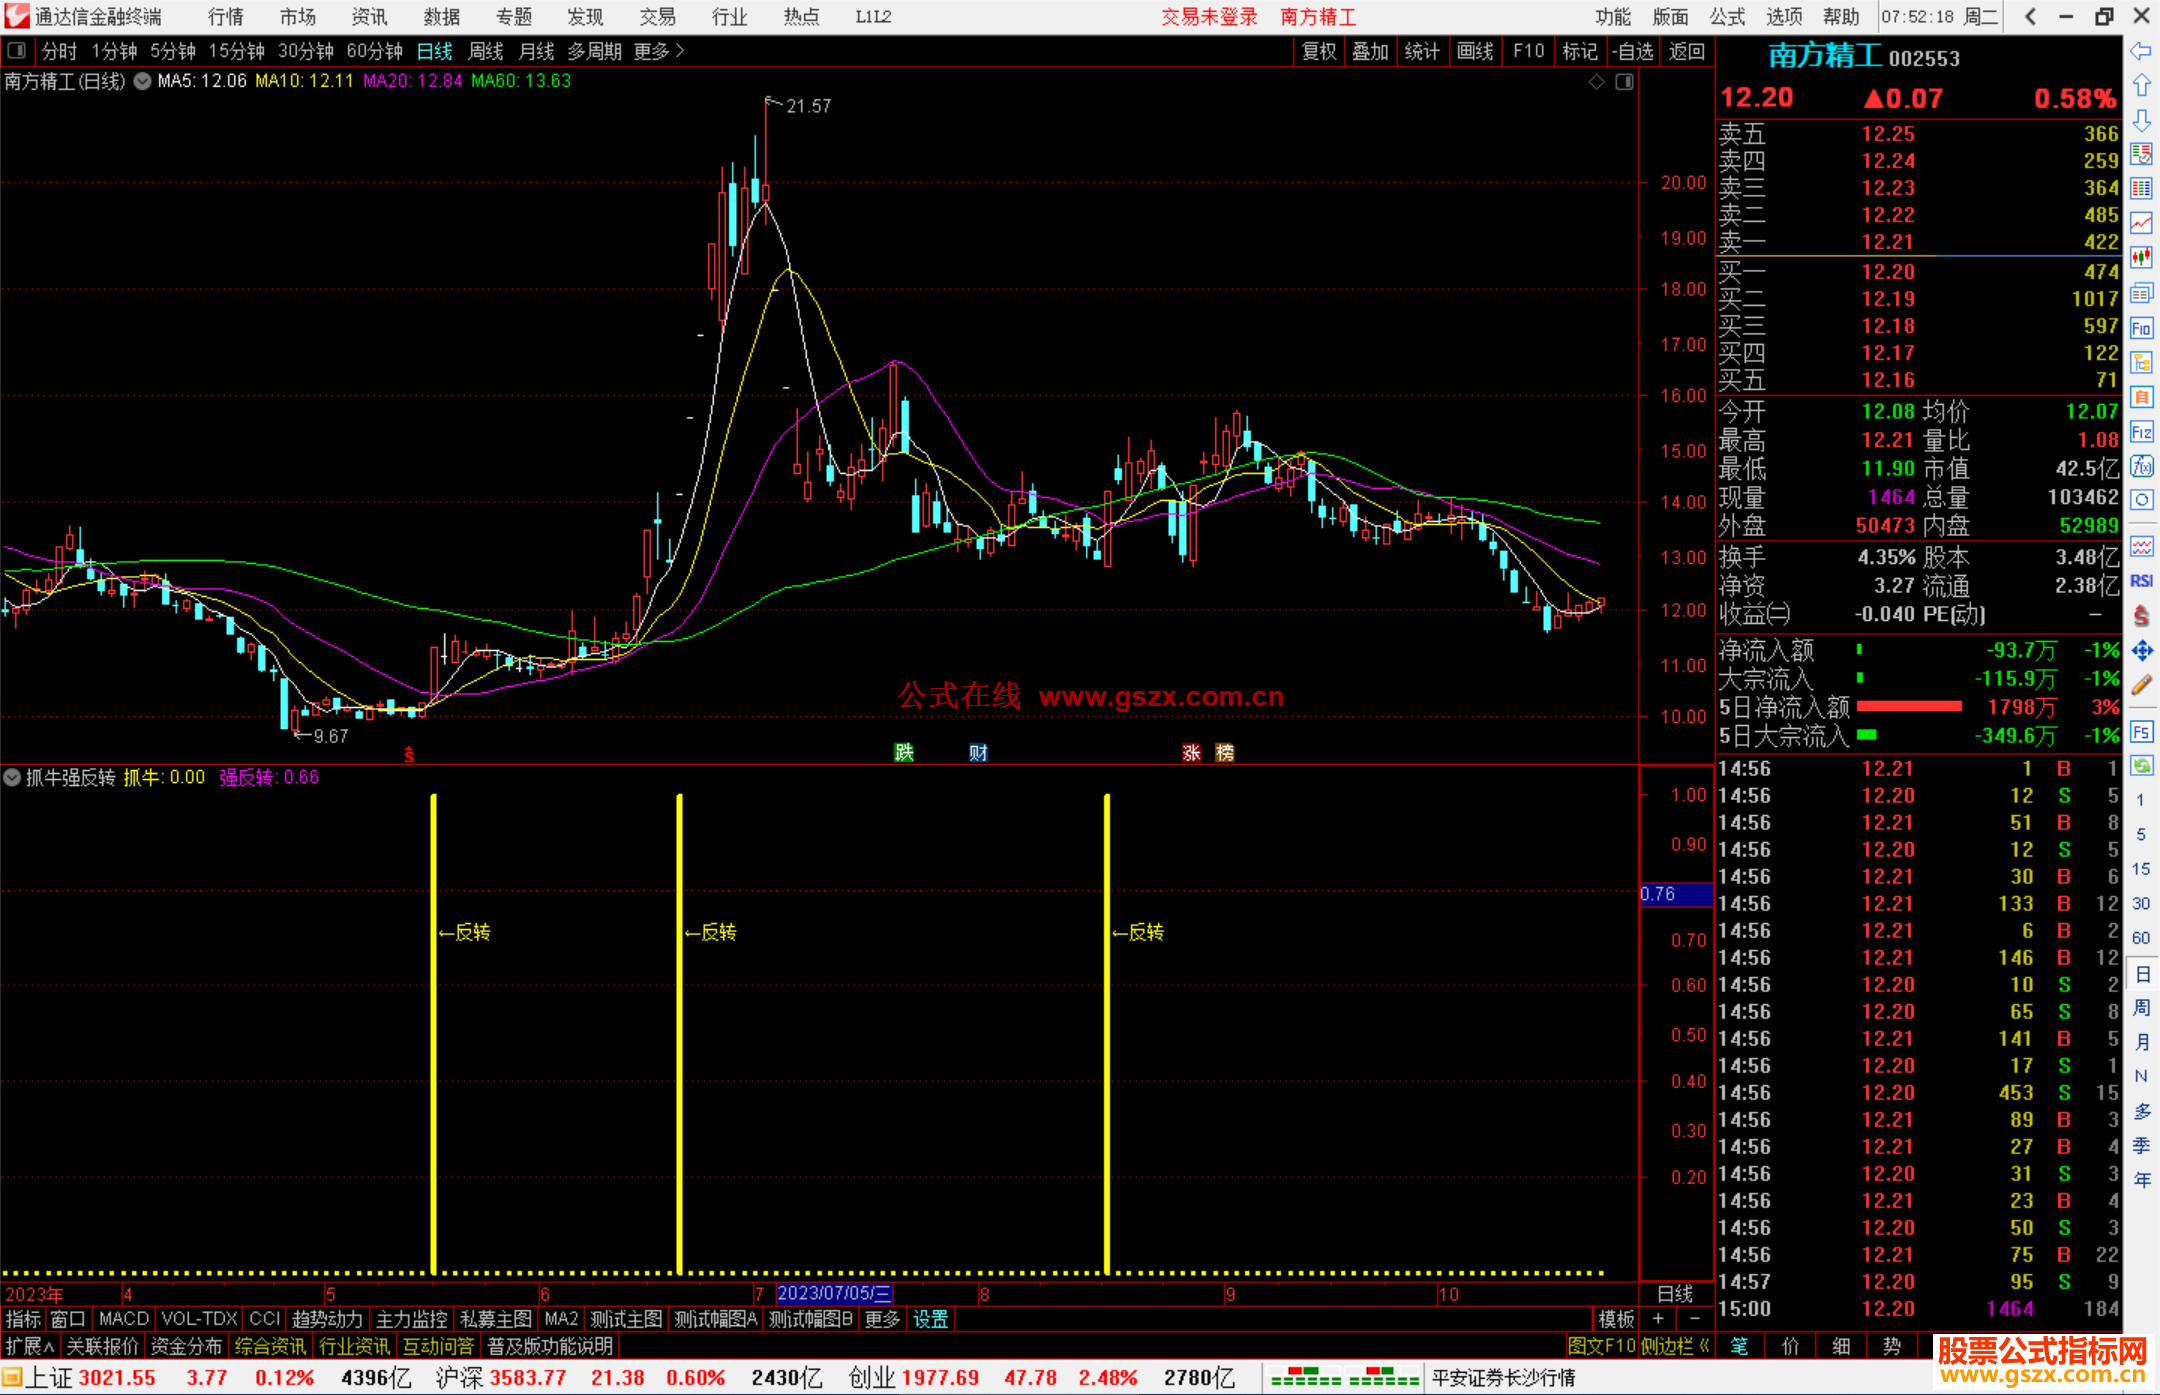Viewport: 2160px width, 1395px height.
Task: Toggle the MA indicator circle next to 南方精工(日线)
Action: tap(142, 81)
